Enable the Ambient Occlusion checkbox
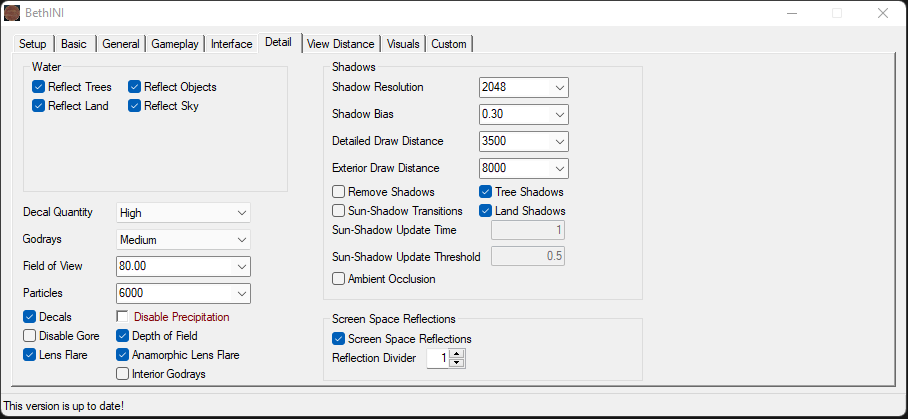The image size is (908, 419). pos(339,279)
